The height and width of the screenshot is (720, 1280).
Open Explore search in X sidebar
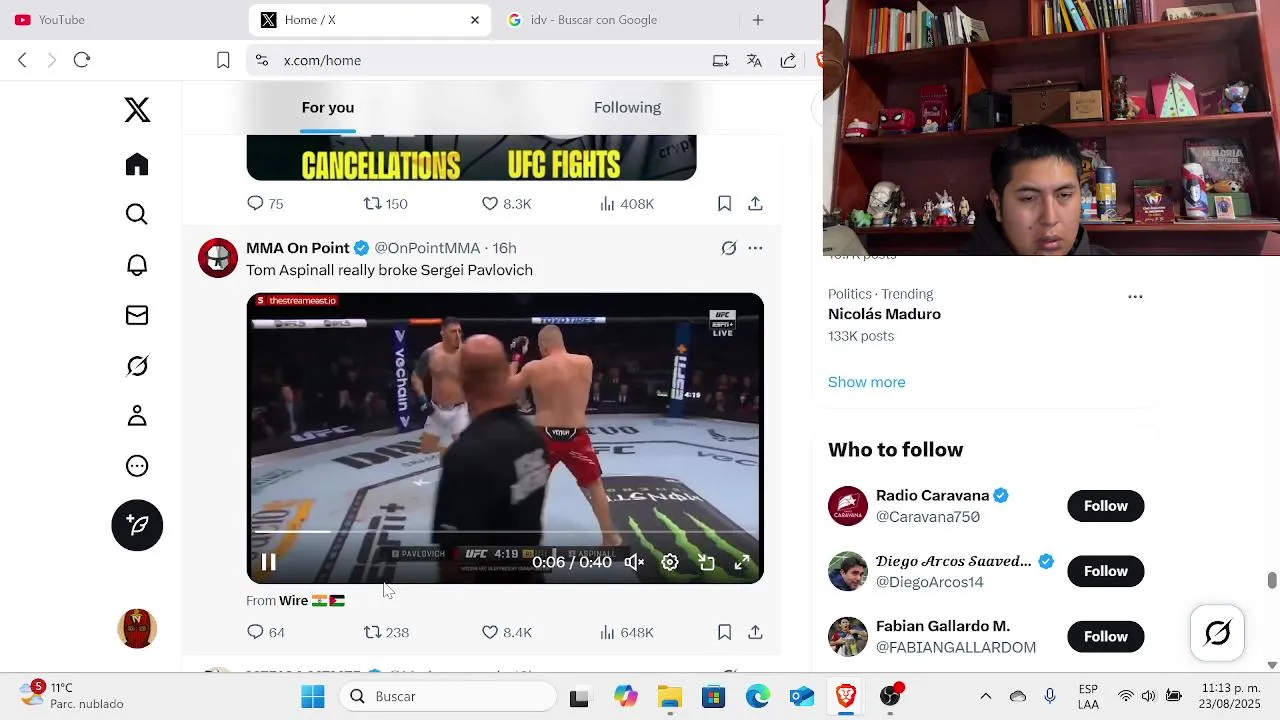(x=137, y=215)
